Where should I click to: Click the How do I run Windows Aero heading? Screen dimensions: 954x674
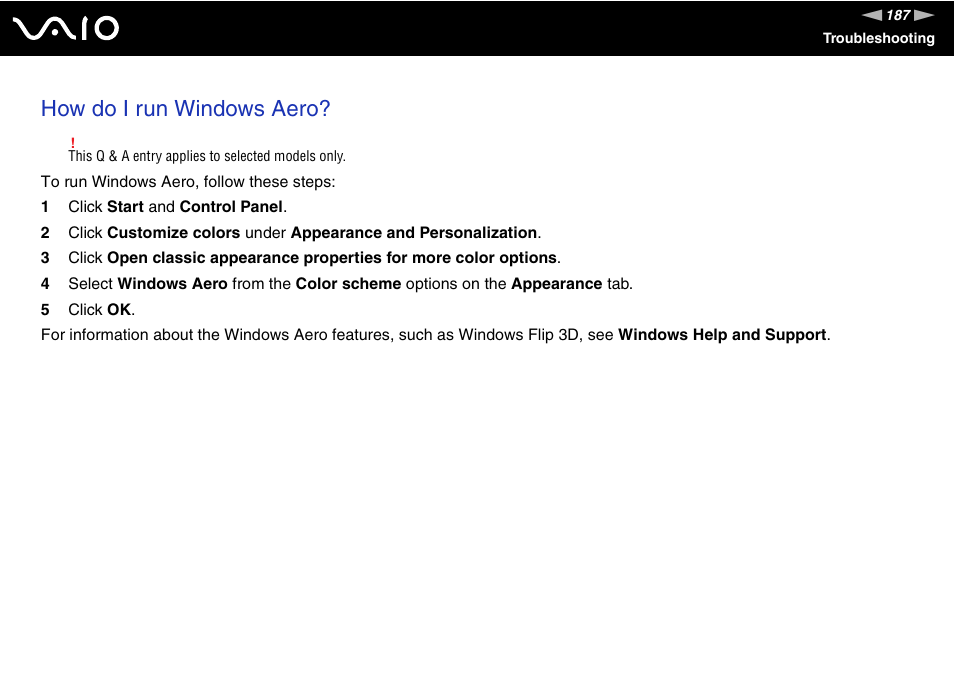point(185,109)
